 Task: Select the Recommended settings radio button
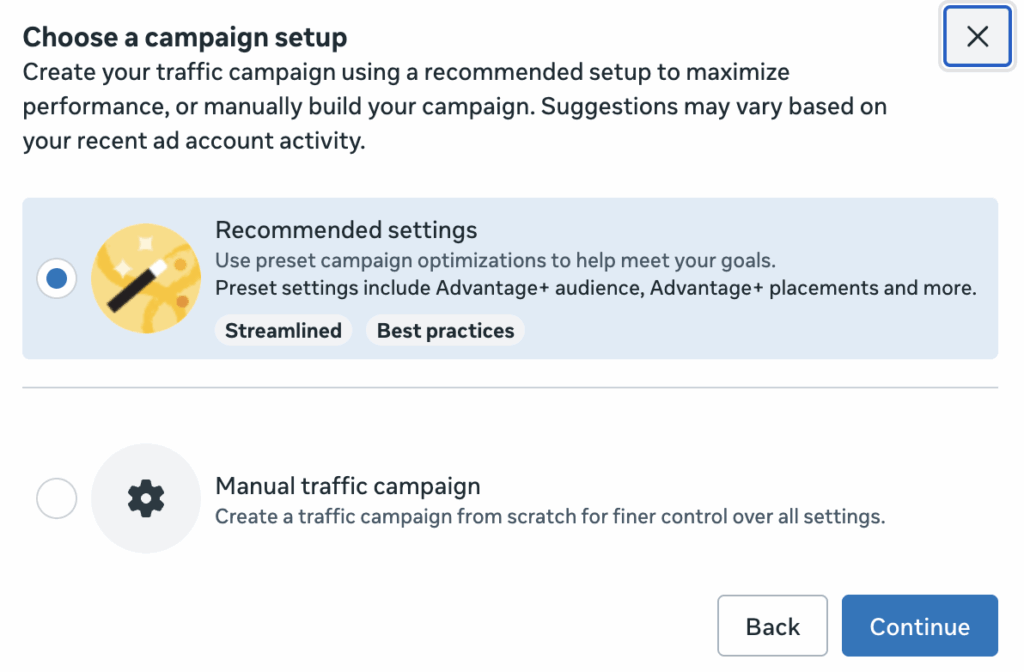click(57, 278)
